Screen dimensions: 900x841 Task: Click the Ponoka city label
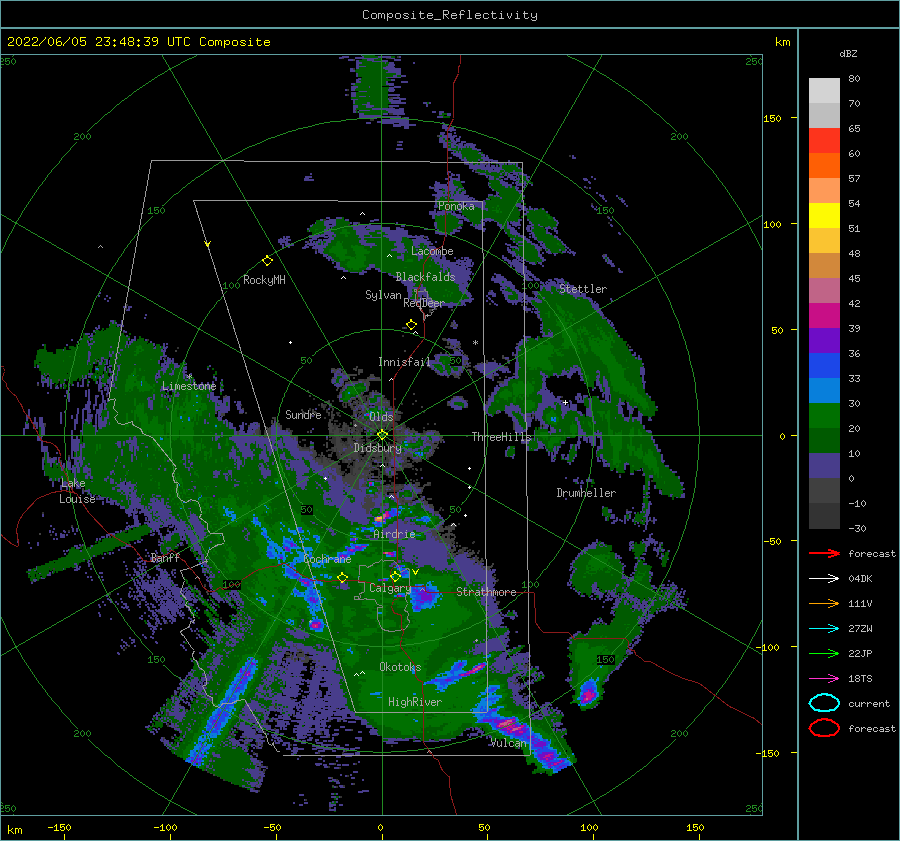(x=456, y=206)
